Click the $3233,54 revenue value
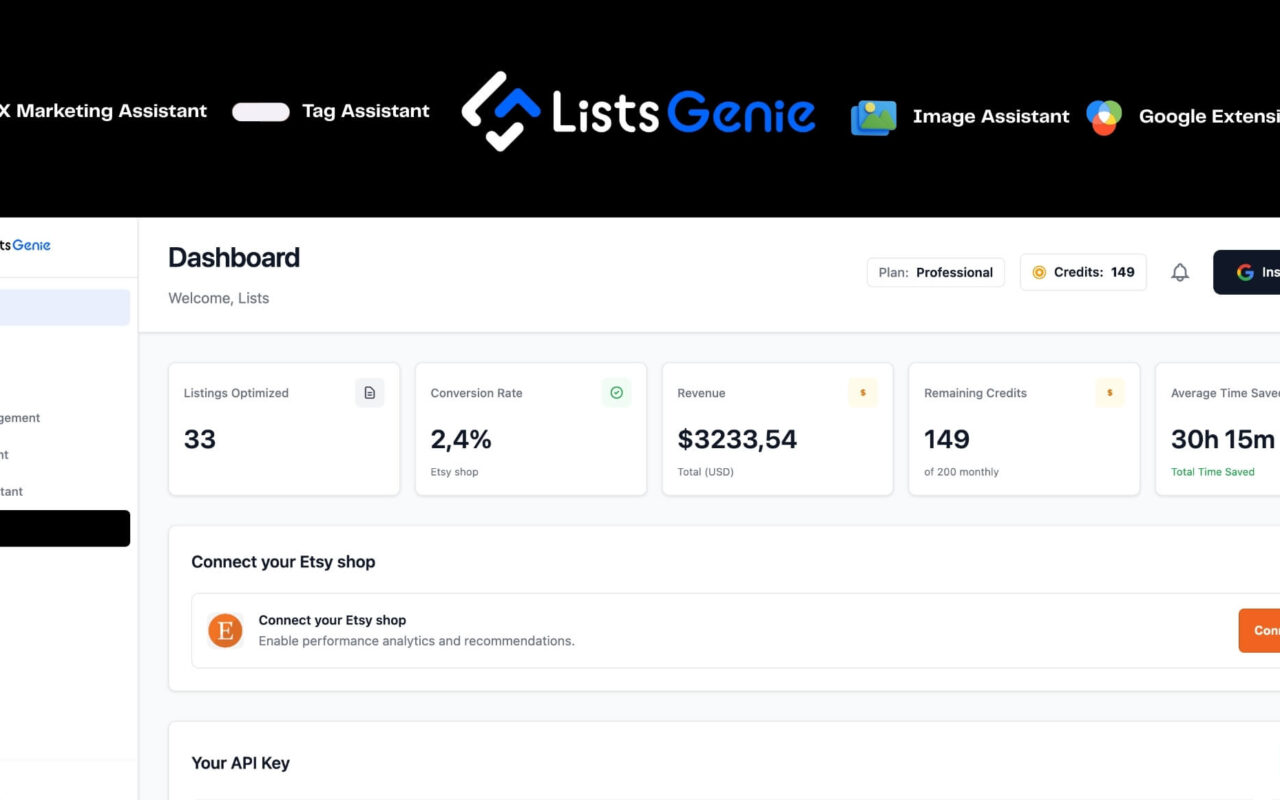1280x800 pixels. pyautogui.click(x=737, y=439)
